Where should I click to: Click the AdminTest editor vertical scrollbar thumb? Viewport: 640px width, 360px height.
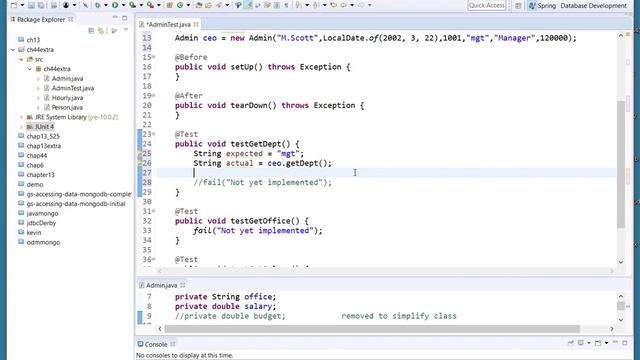621,163
